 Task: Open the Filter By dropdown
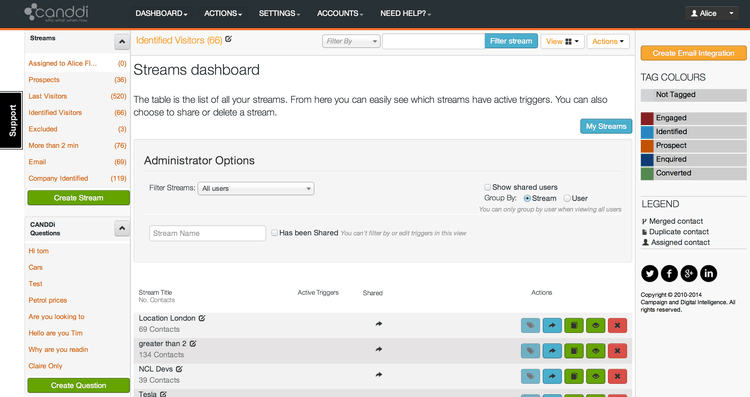click(x=351, y=41)
